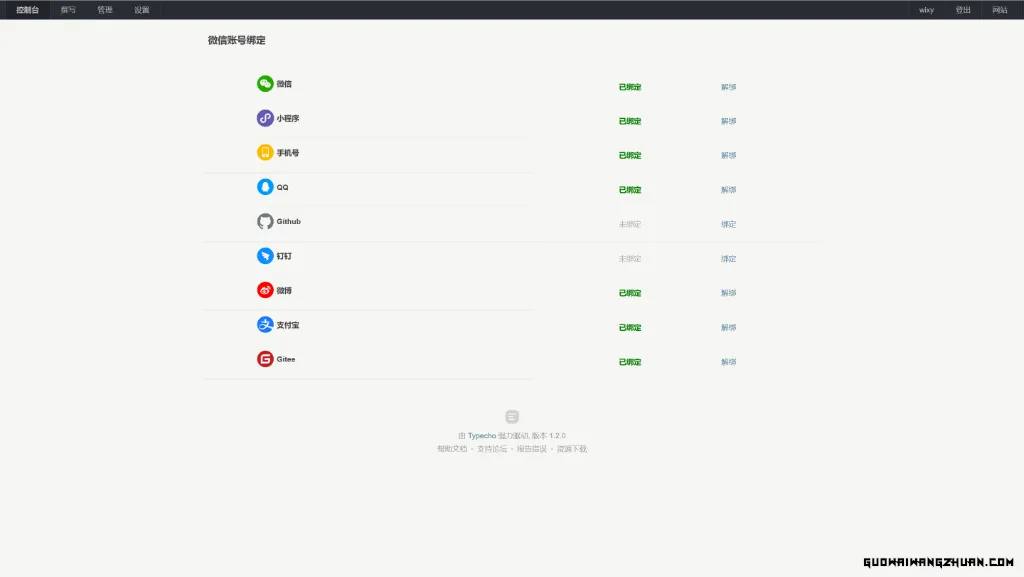Click the purple Mini Program (小程序) icon
Image resolution: width=1024 pixels, height=577 pixels.
[264, 118]
